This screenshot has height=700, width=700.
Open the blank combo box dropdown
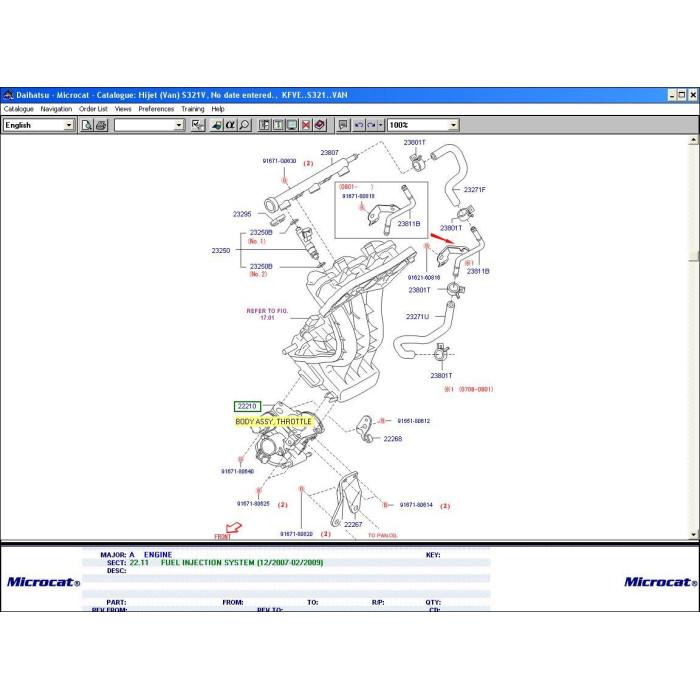point(179,125)
